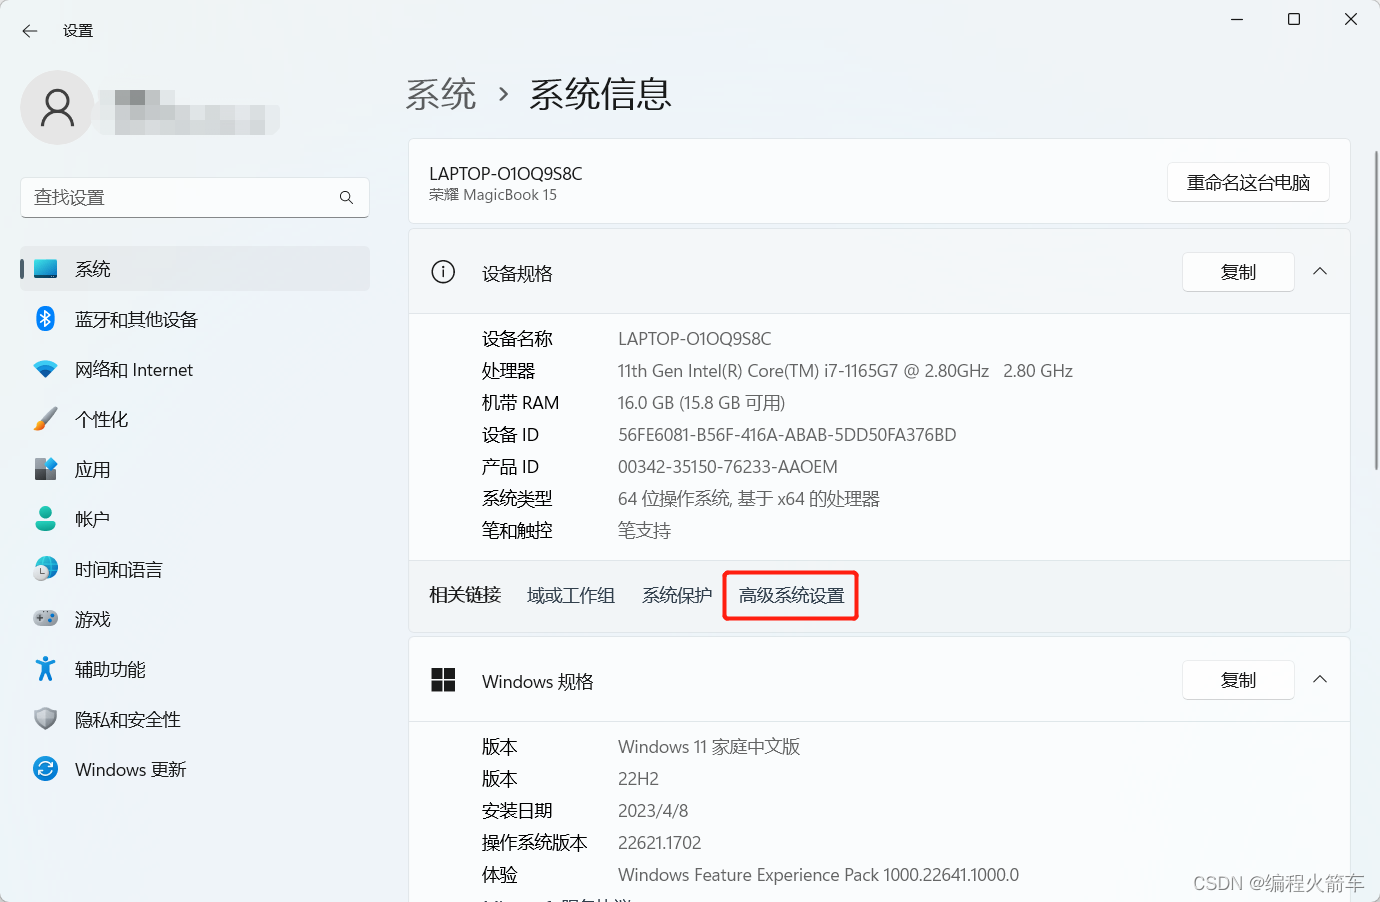The width and height of the screenshot is (1380, 902).
Task: Copy Windows specs with Windows 规格 复制 button
Action: tap(1238, 680)
